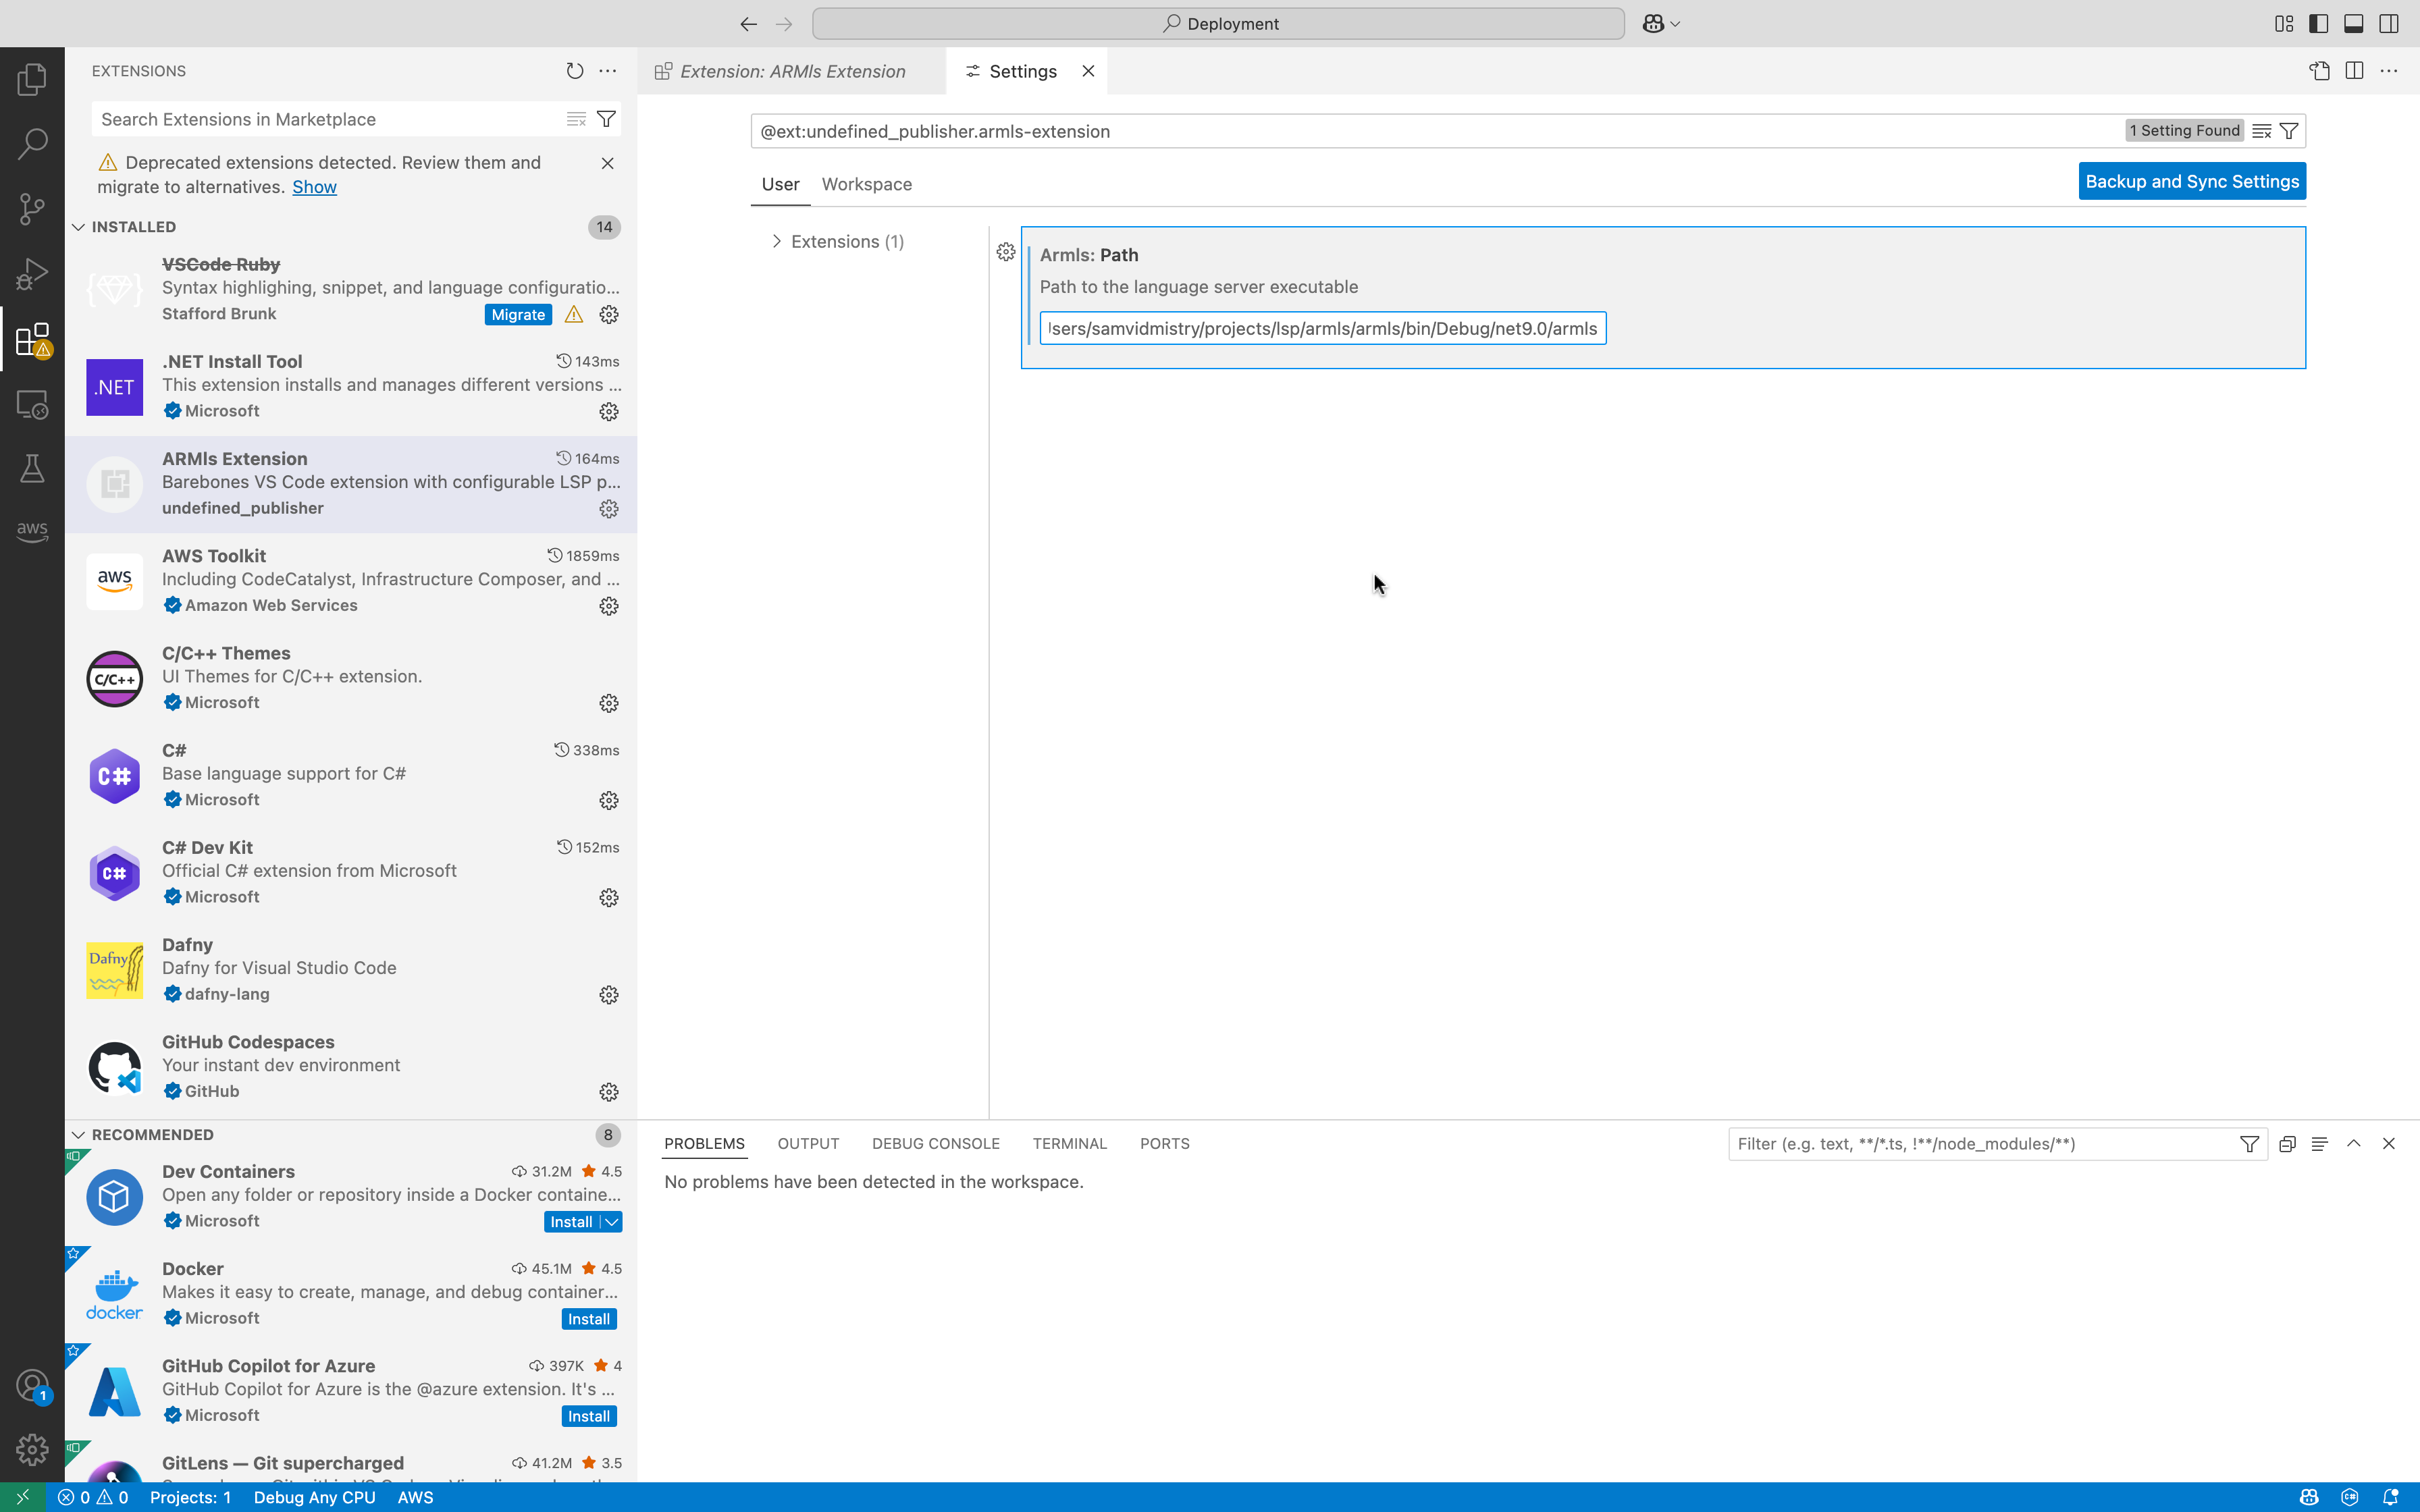Image resolution: width=2420 pixels, height=1512 pixels.
Task: Open Deployment command center search box
Action: (1218, 24)
